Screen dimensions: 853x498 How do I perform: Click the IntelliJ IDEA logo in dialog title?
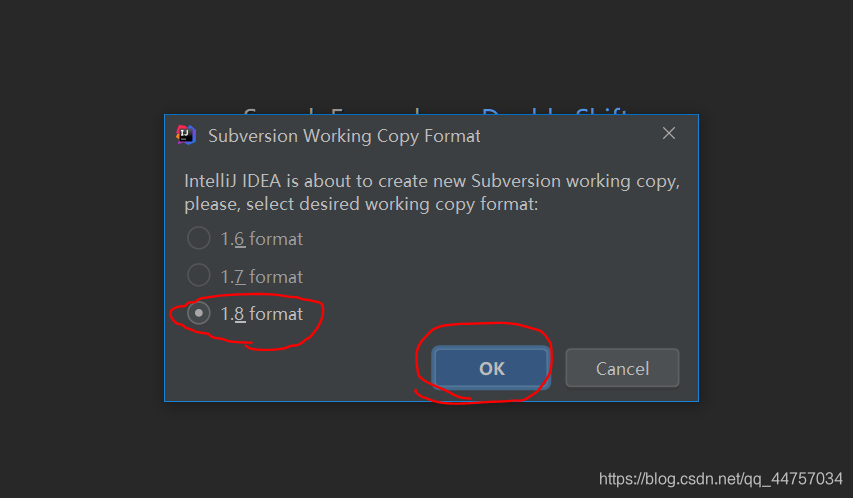click(x=185, y=135)
